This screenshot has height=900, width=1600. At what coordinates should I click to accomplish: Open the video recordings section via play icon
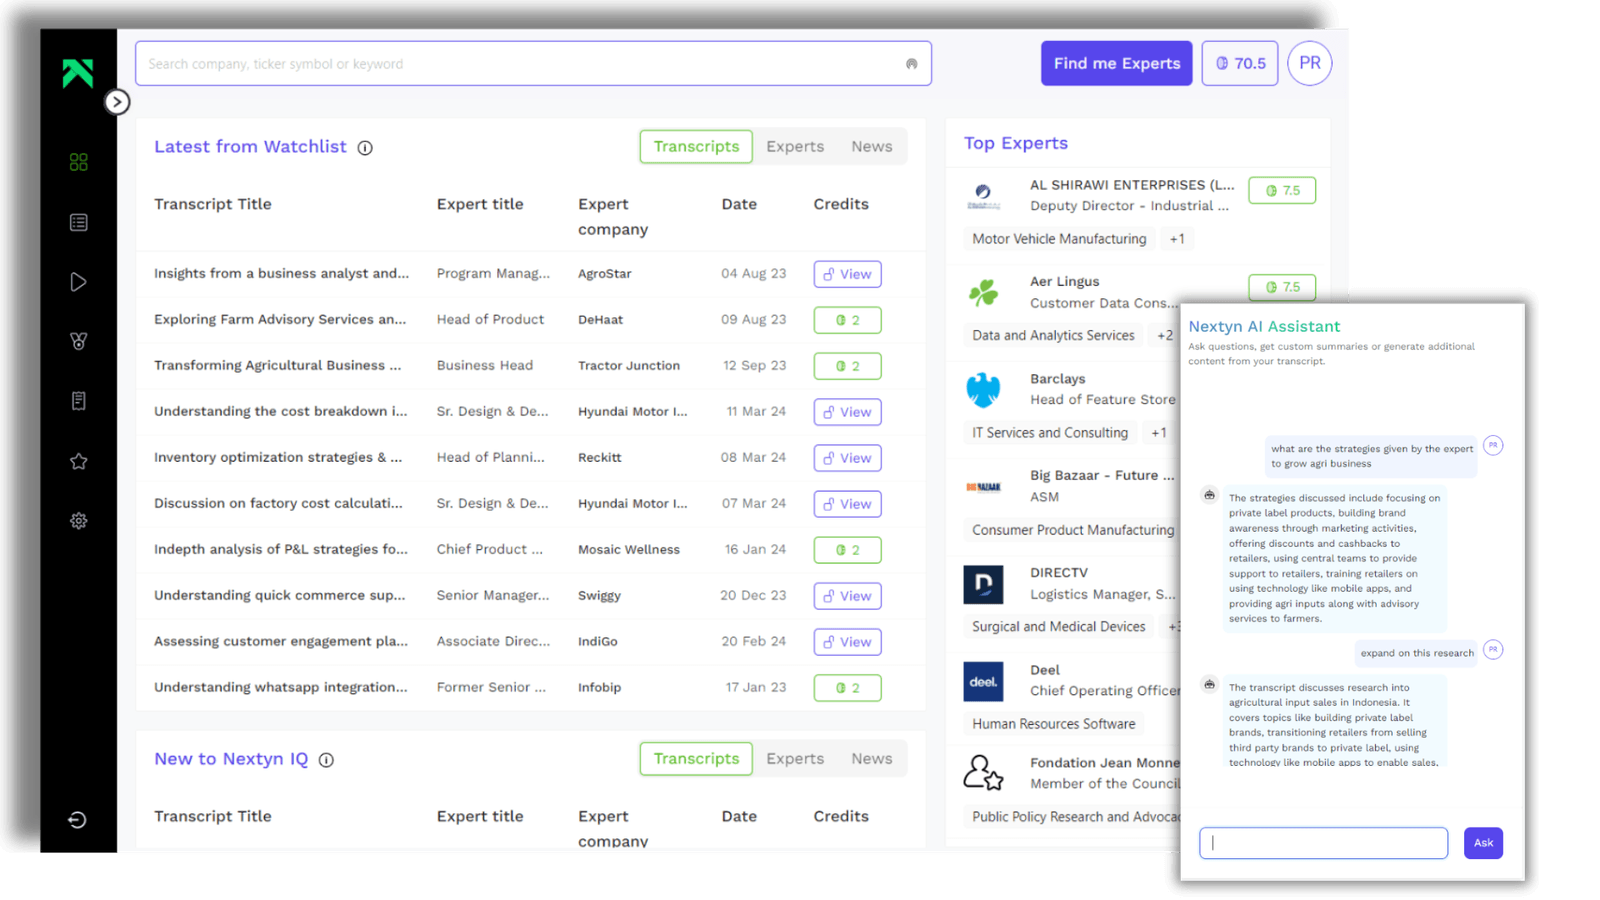tap(78, 281)
